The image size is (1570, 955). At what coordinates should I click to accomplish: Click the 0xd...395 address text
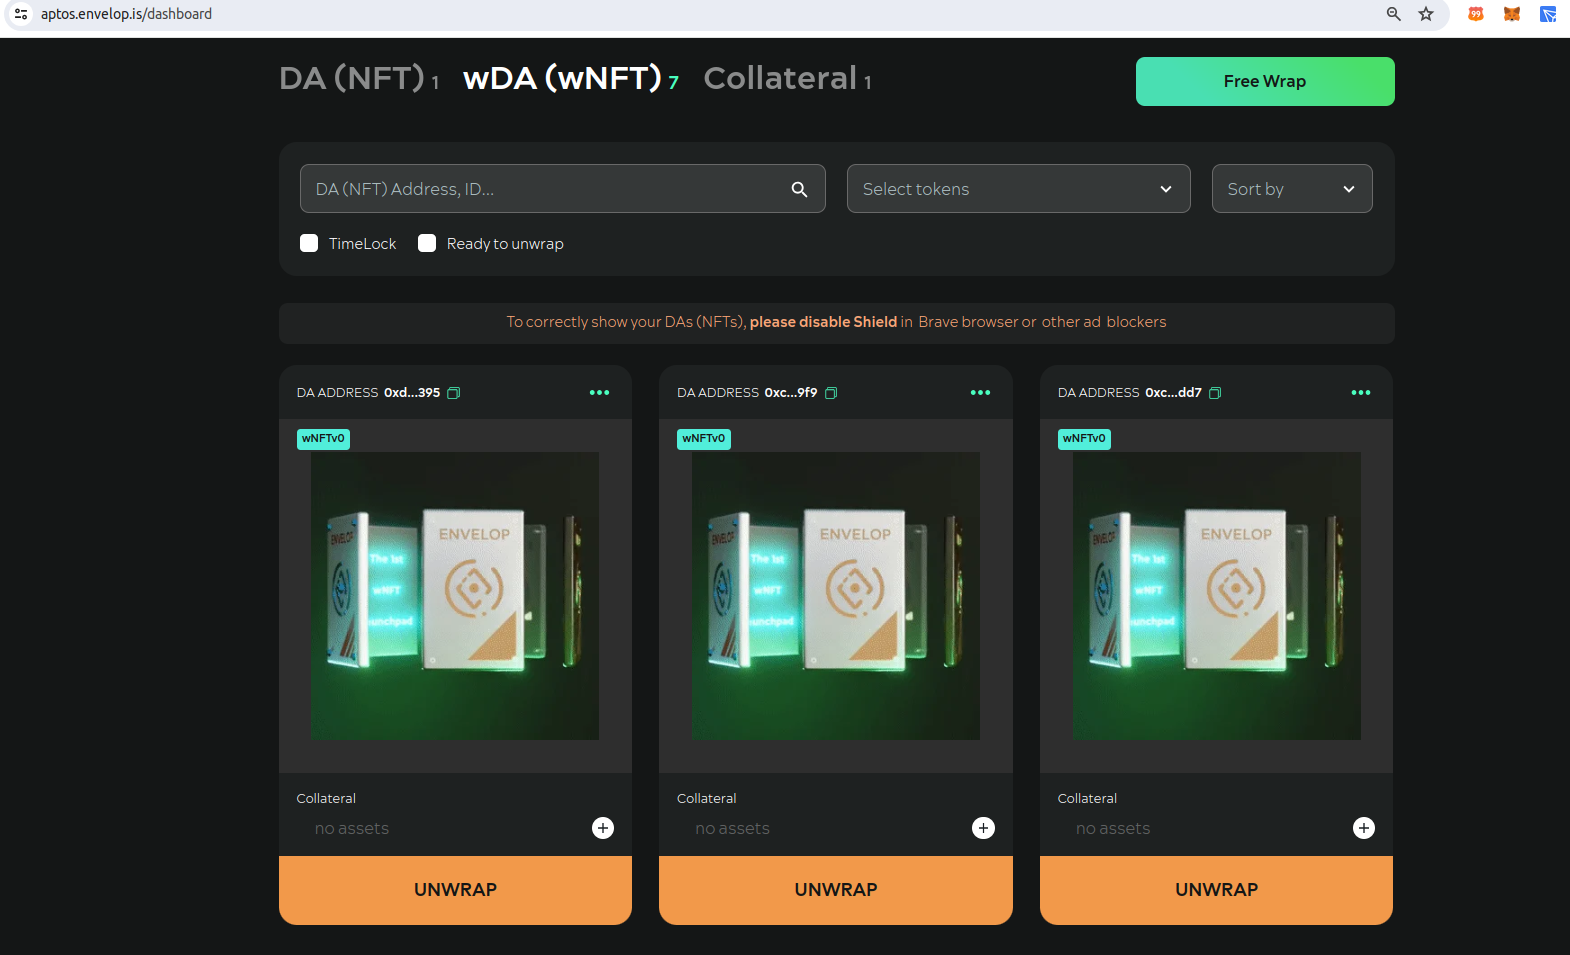pyautogui.click(x=412, y=393)
